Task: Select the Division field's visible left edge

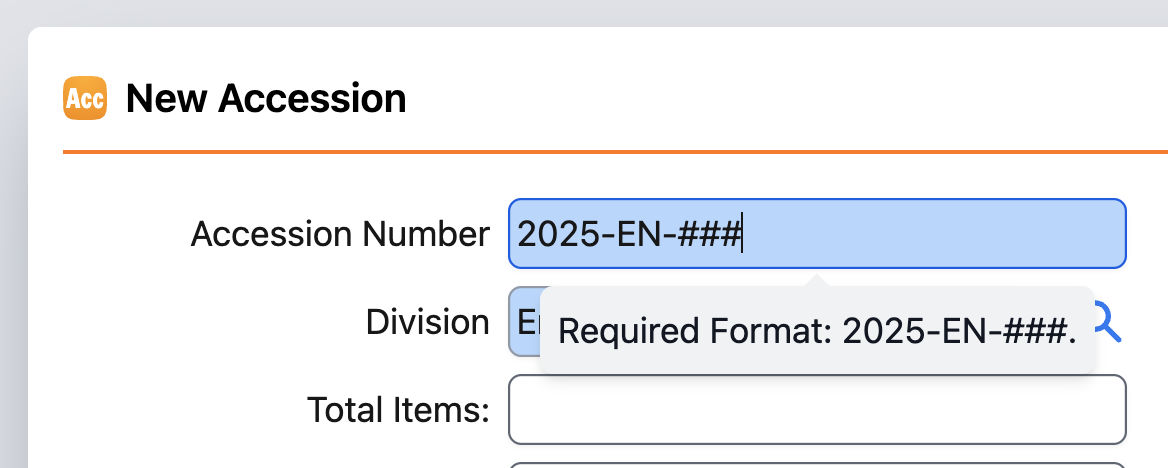Action: pos(523,322)
